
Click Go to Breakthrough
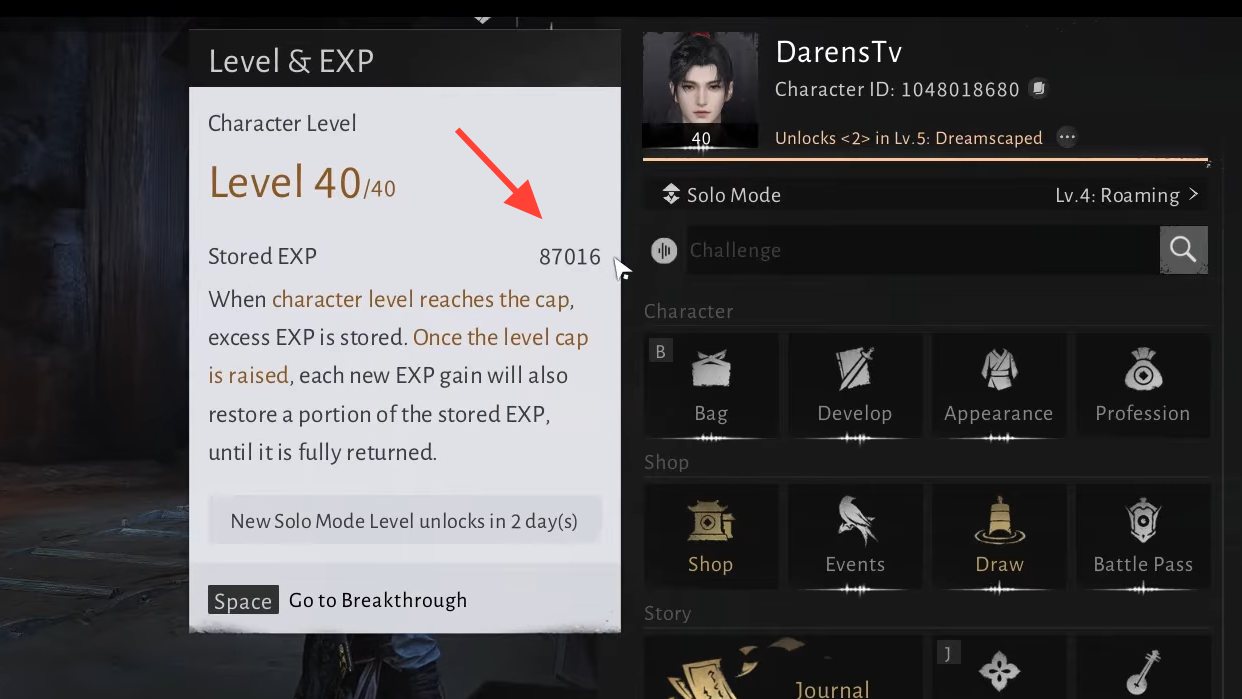click(x=378, y=600)
